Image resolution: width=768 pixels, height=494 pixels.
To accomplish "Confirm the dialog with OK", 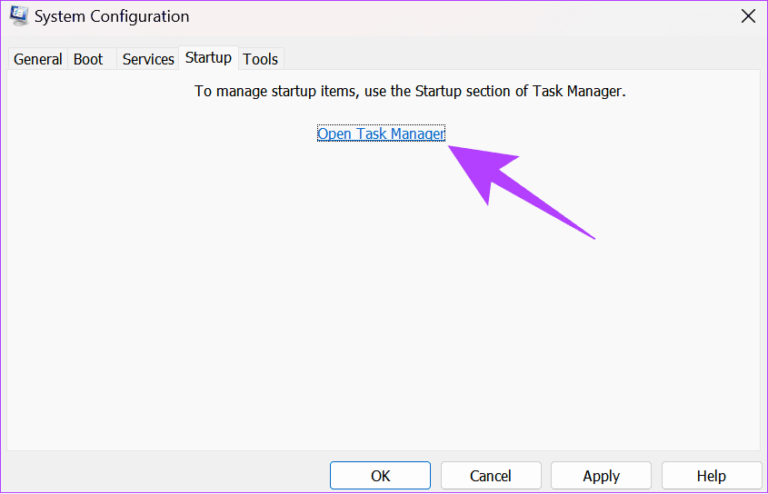I will tap(380, 476).
